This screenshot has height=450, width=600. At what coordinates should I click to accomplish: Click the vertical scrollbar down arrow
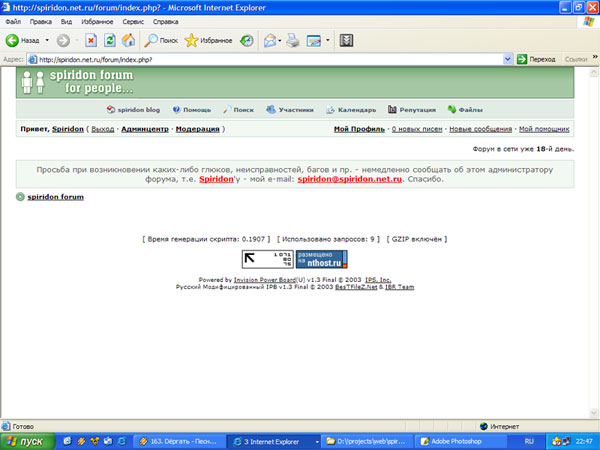pyautogui.click(x=594, y=413)
